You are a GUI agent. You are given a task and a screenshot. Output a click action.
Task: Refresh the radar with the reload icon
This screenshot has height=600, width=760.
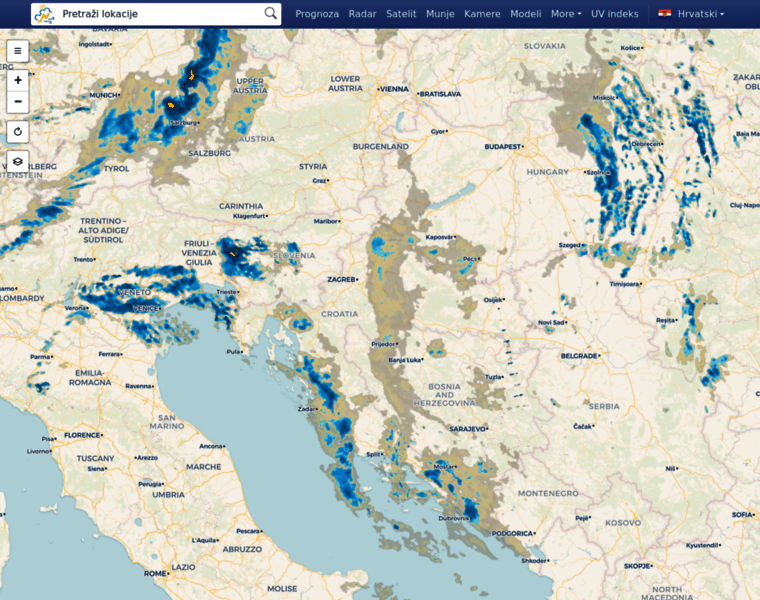(18, 132)
